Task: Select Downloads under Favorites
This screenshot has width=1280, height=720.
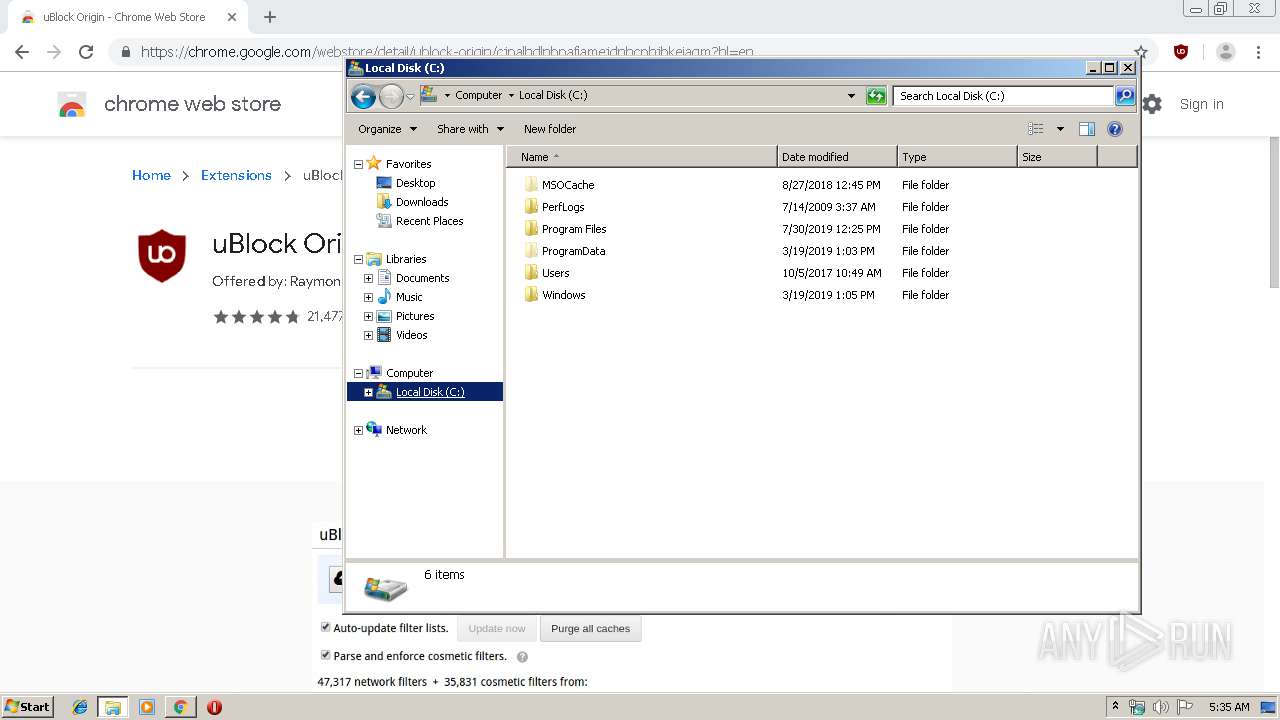Action: click(x=421, y=202)
